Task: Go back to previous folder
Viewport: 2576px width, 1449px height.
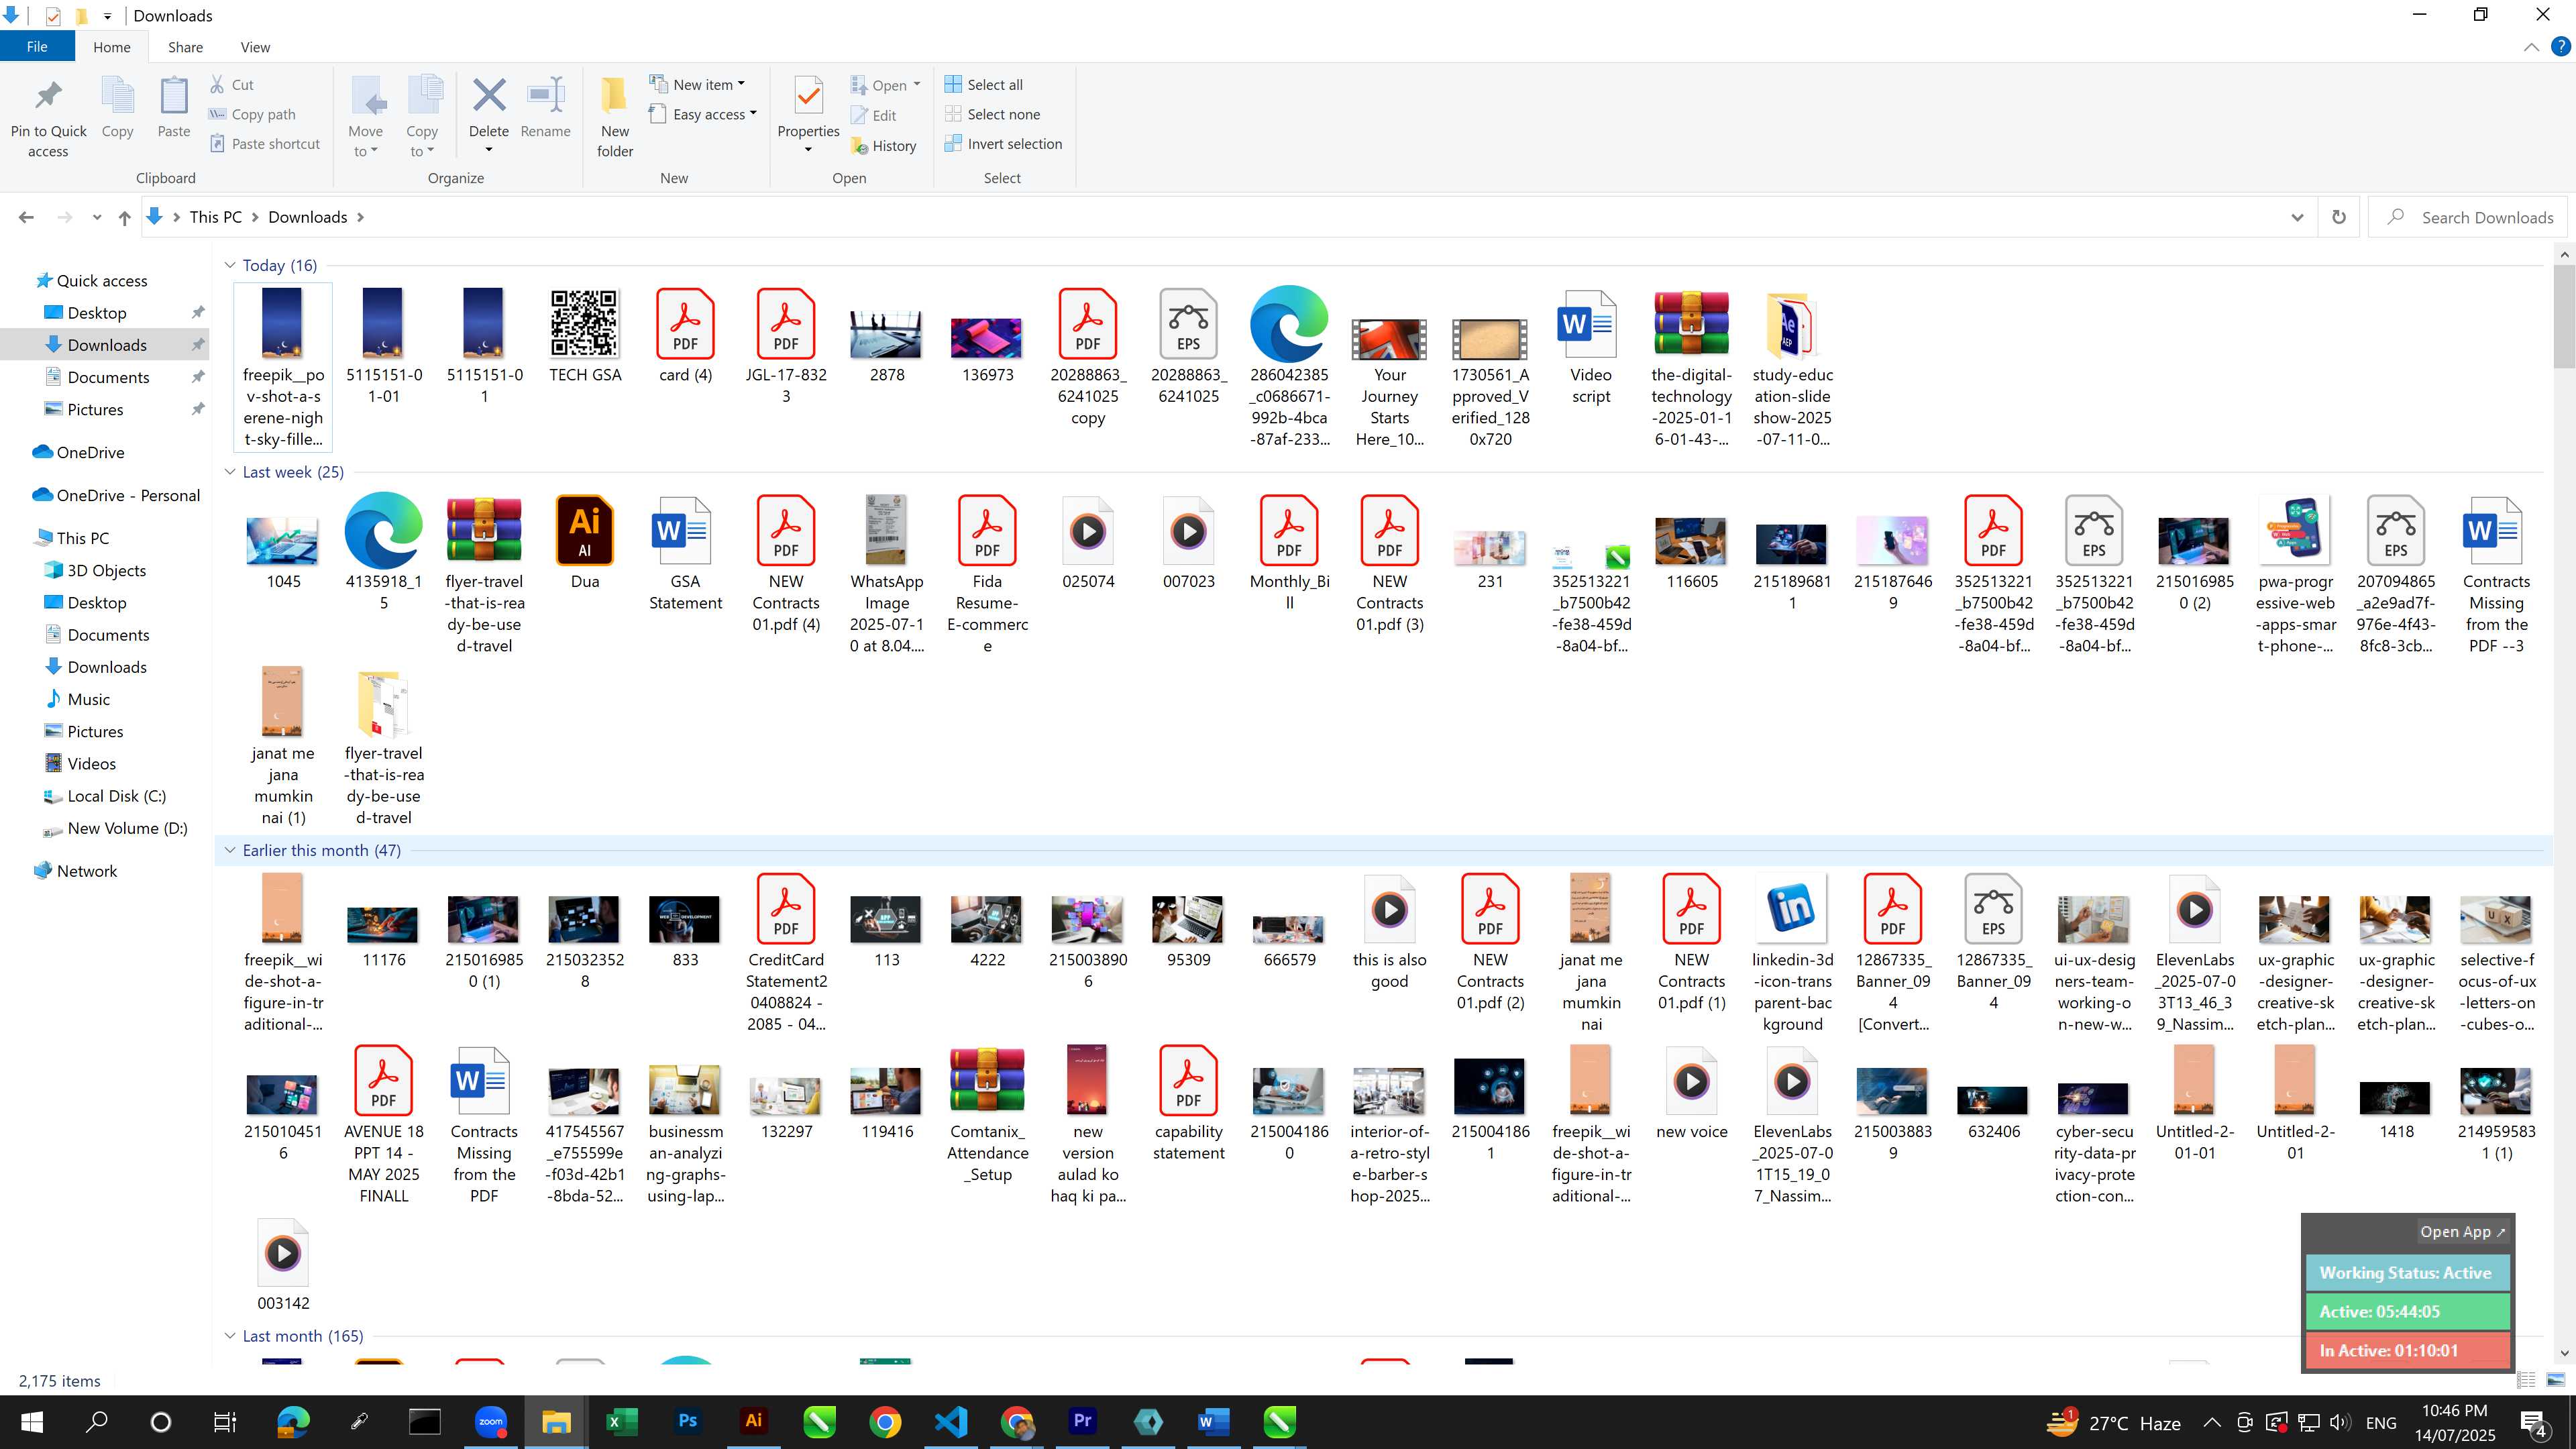Action: click(27, 217)
